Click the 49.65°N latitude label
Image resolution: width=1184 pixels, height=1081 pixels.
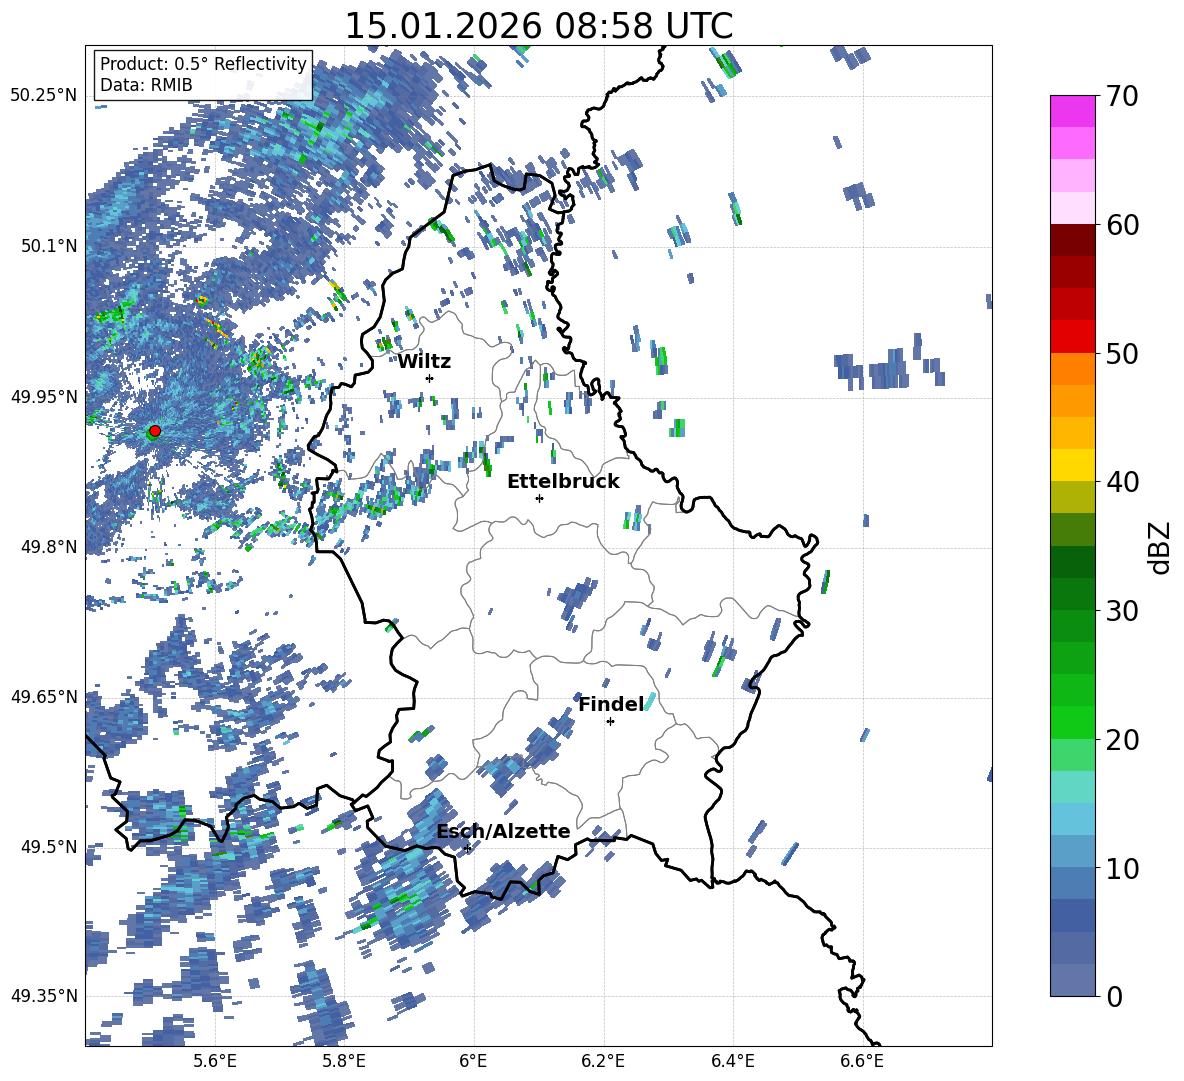tap(44, 696)
